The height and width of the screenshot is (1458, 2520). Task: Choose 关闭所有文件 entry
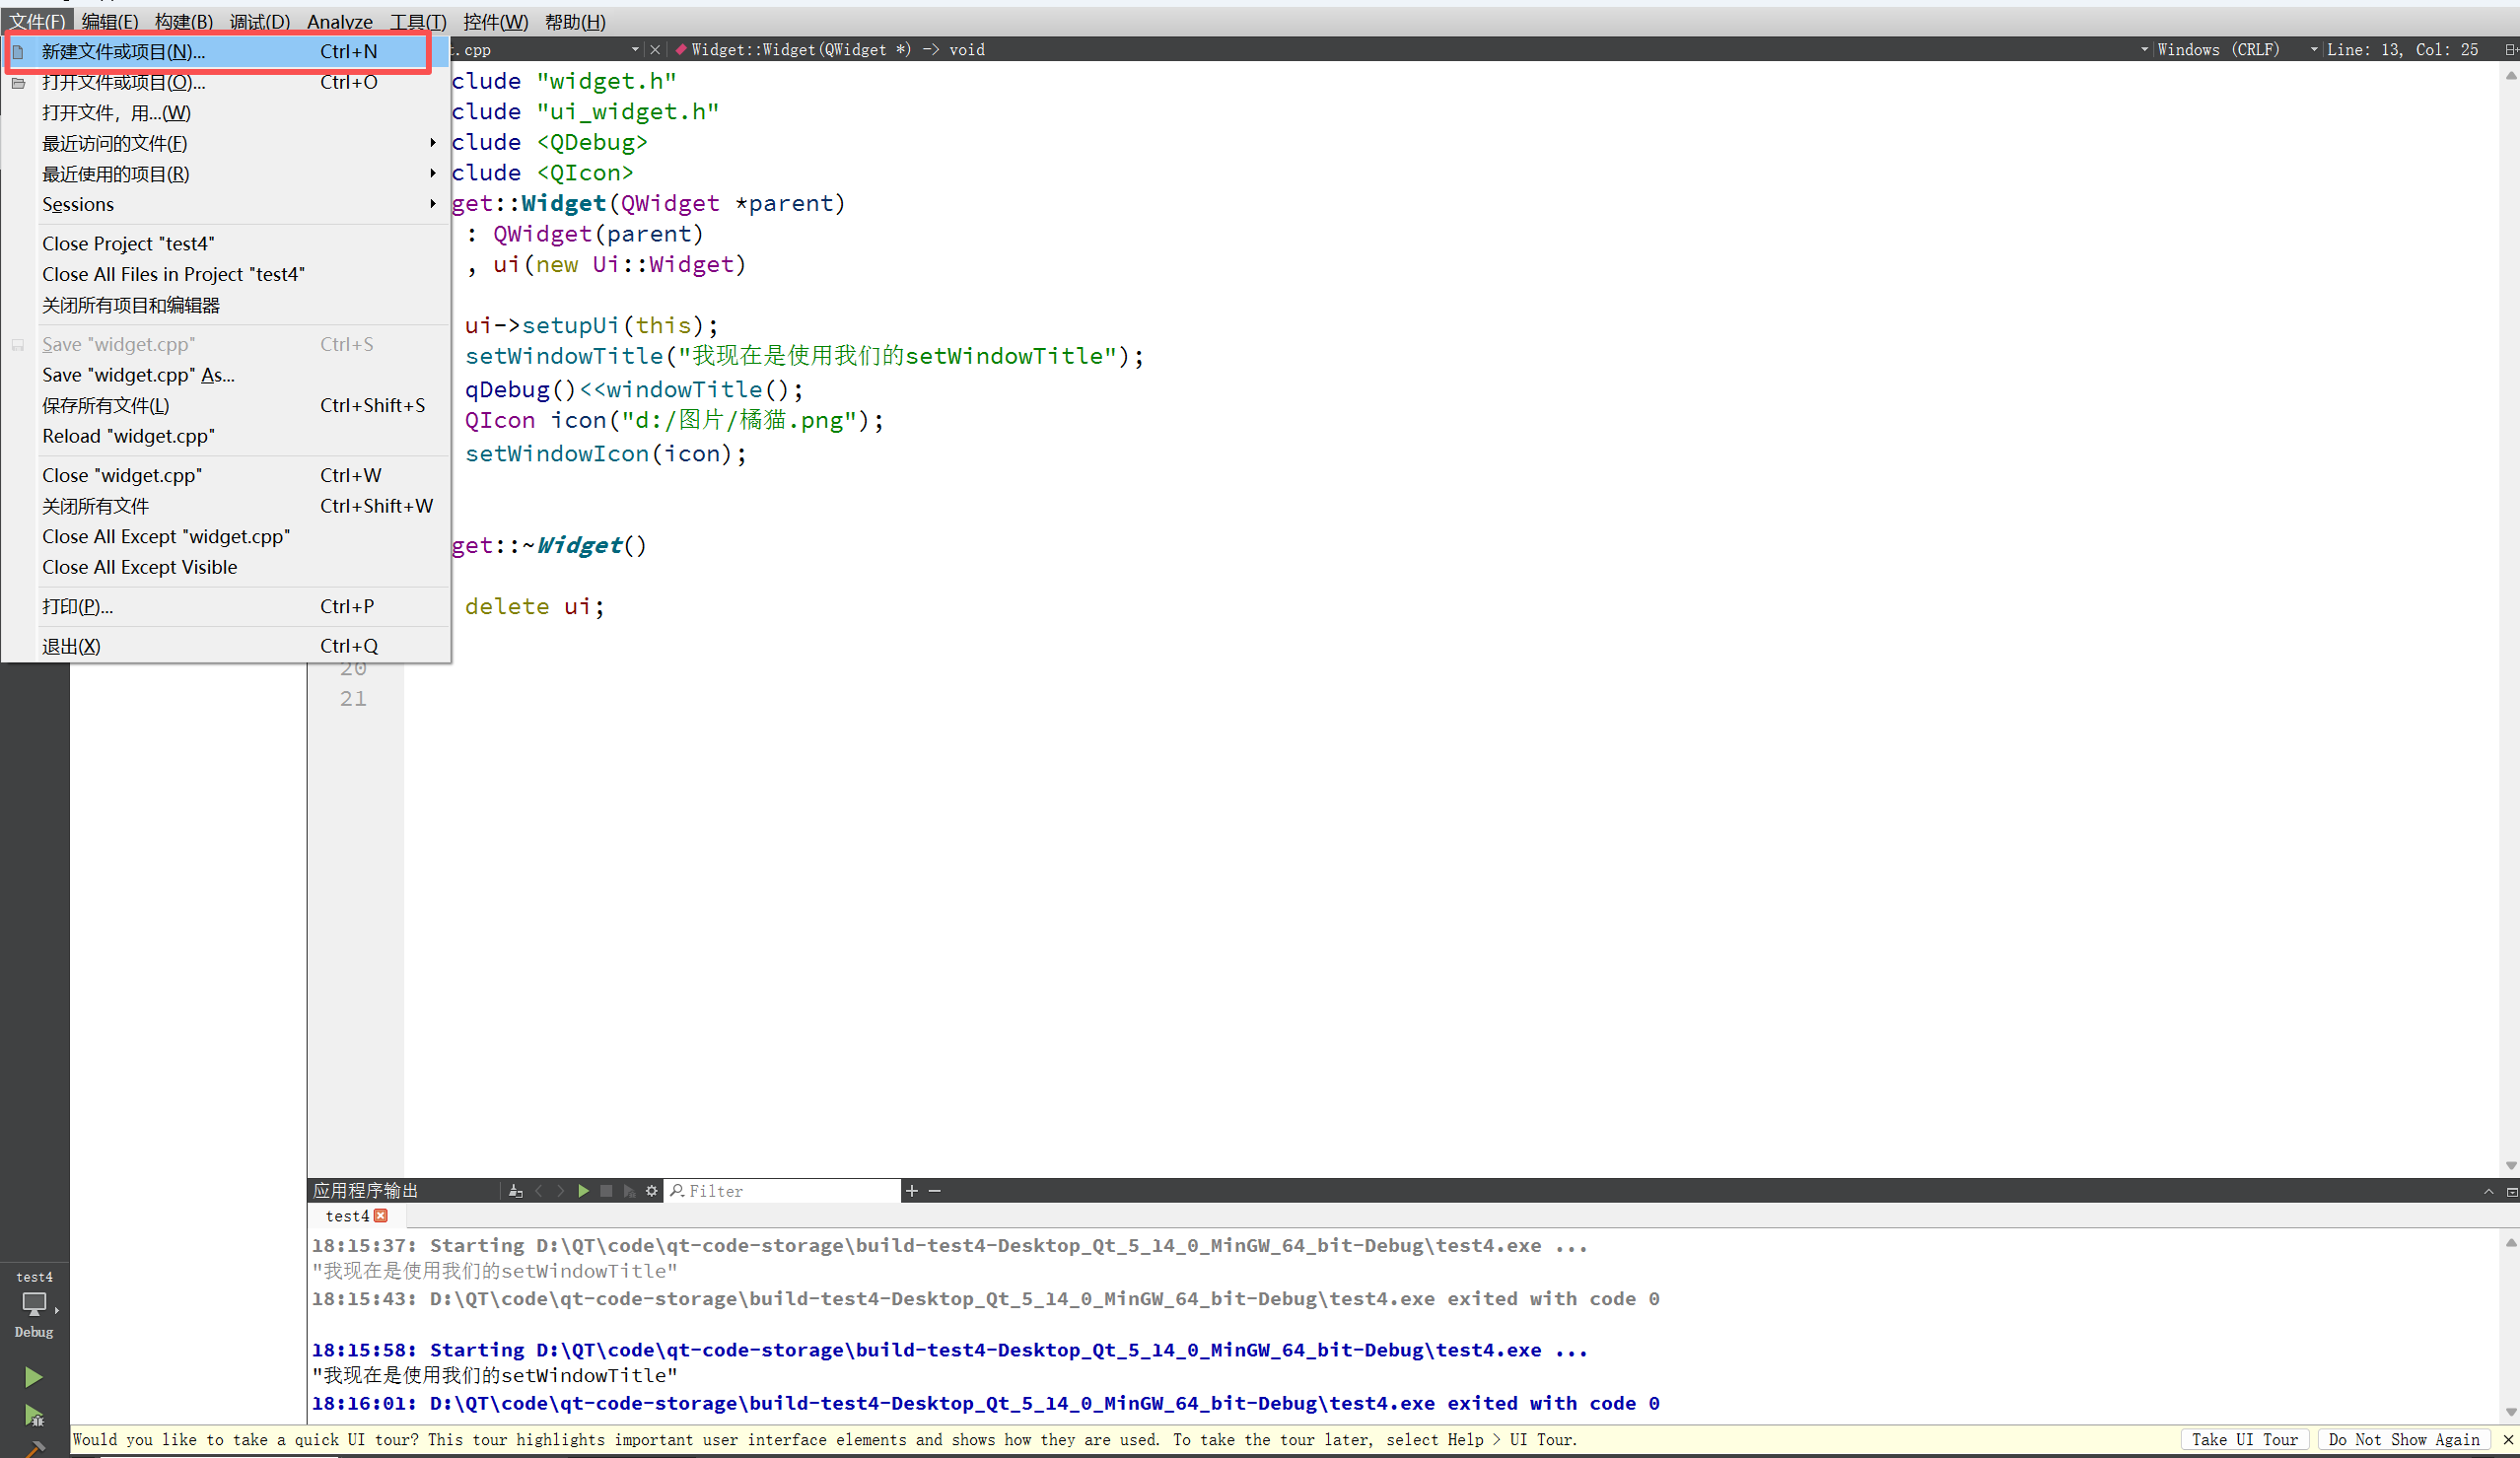click(x=225, y=506)
